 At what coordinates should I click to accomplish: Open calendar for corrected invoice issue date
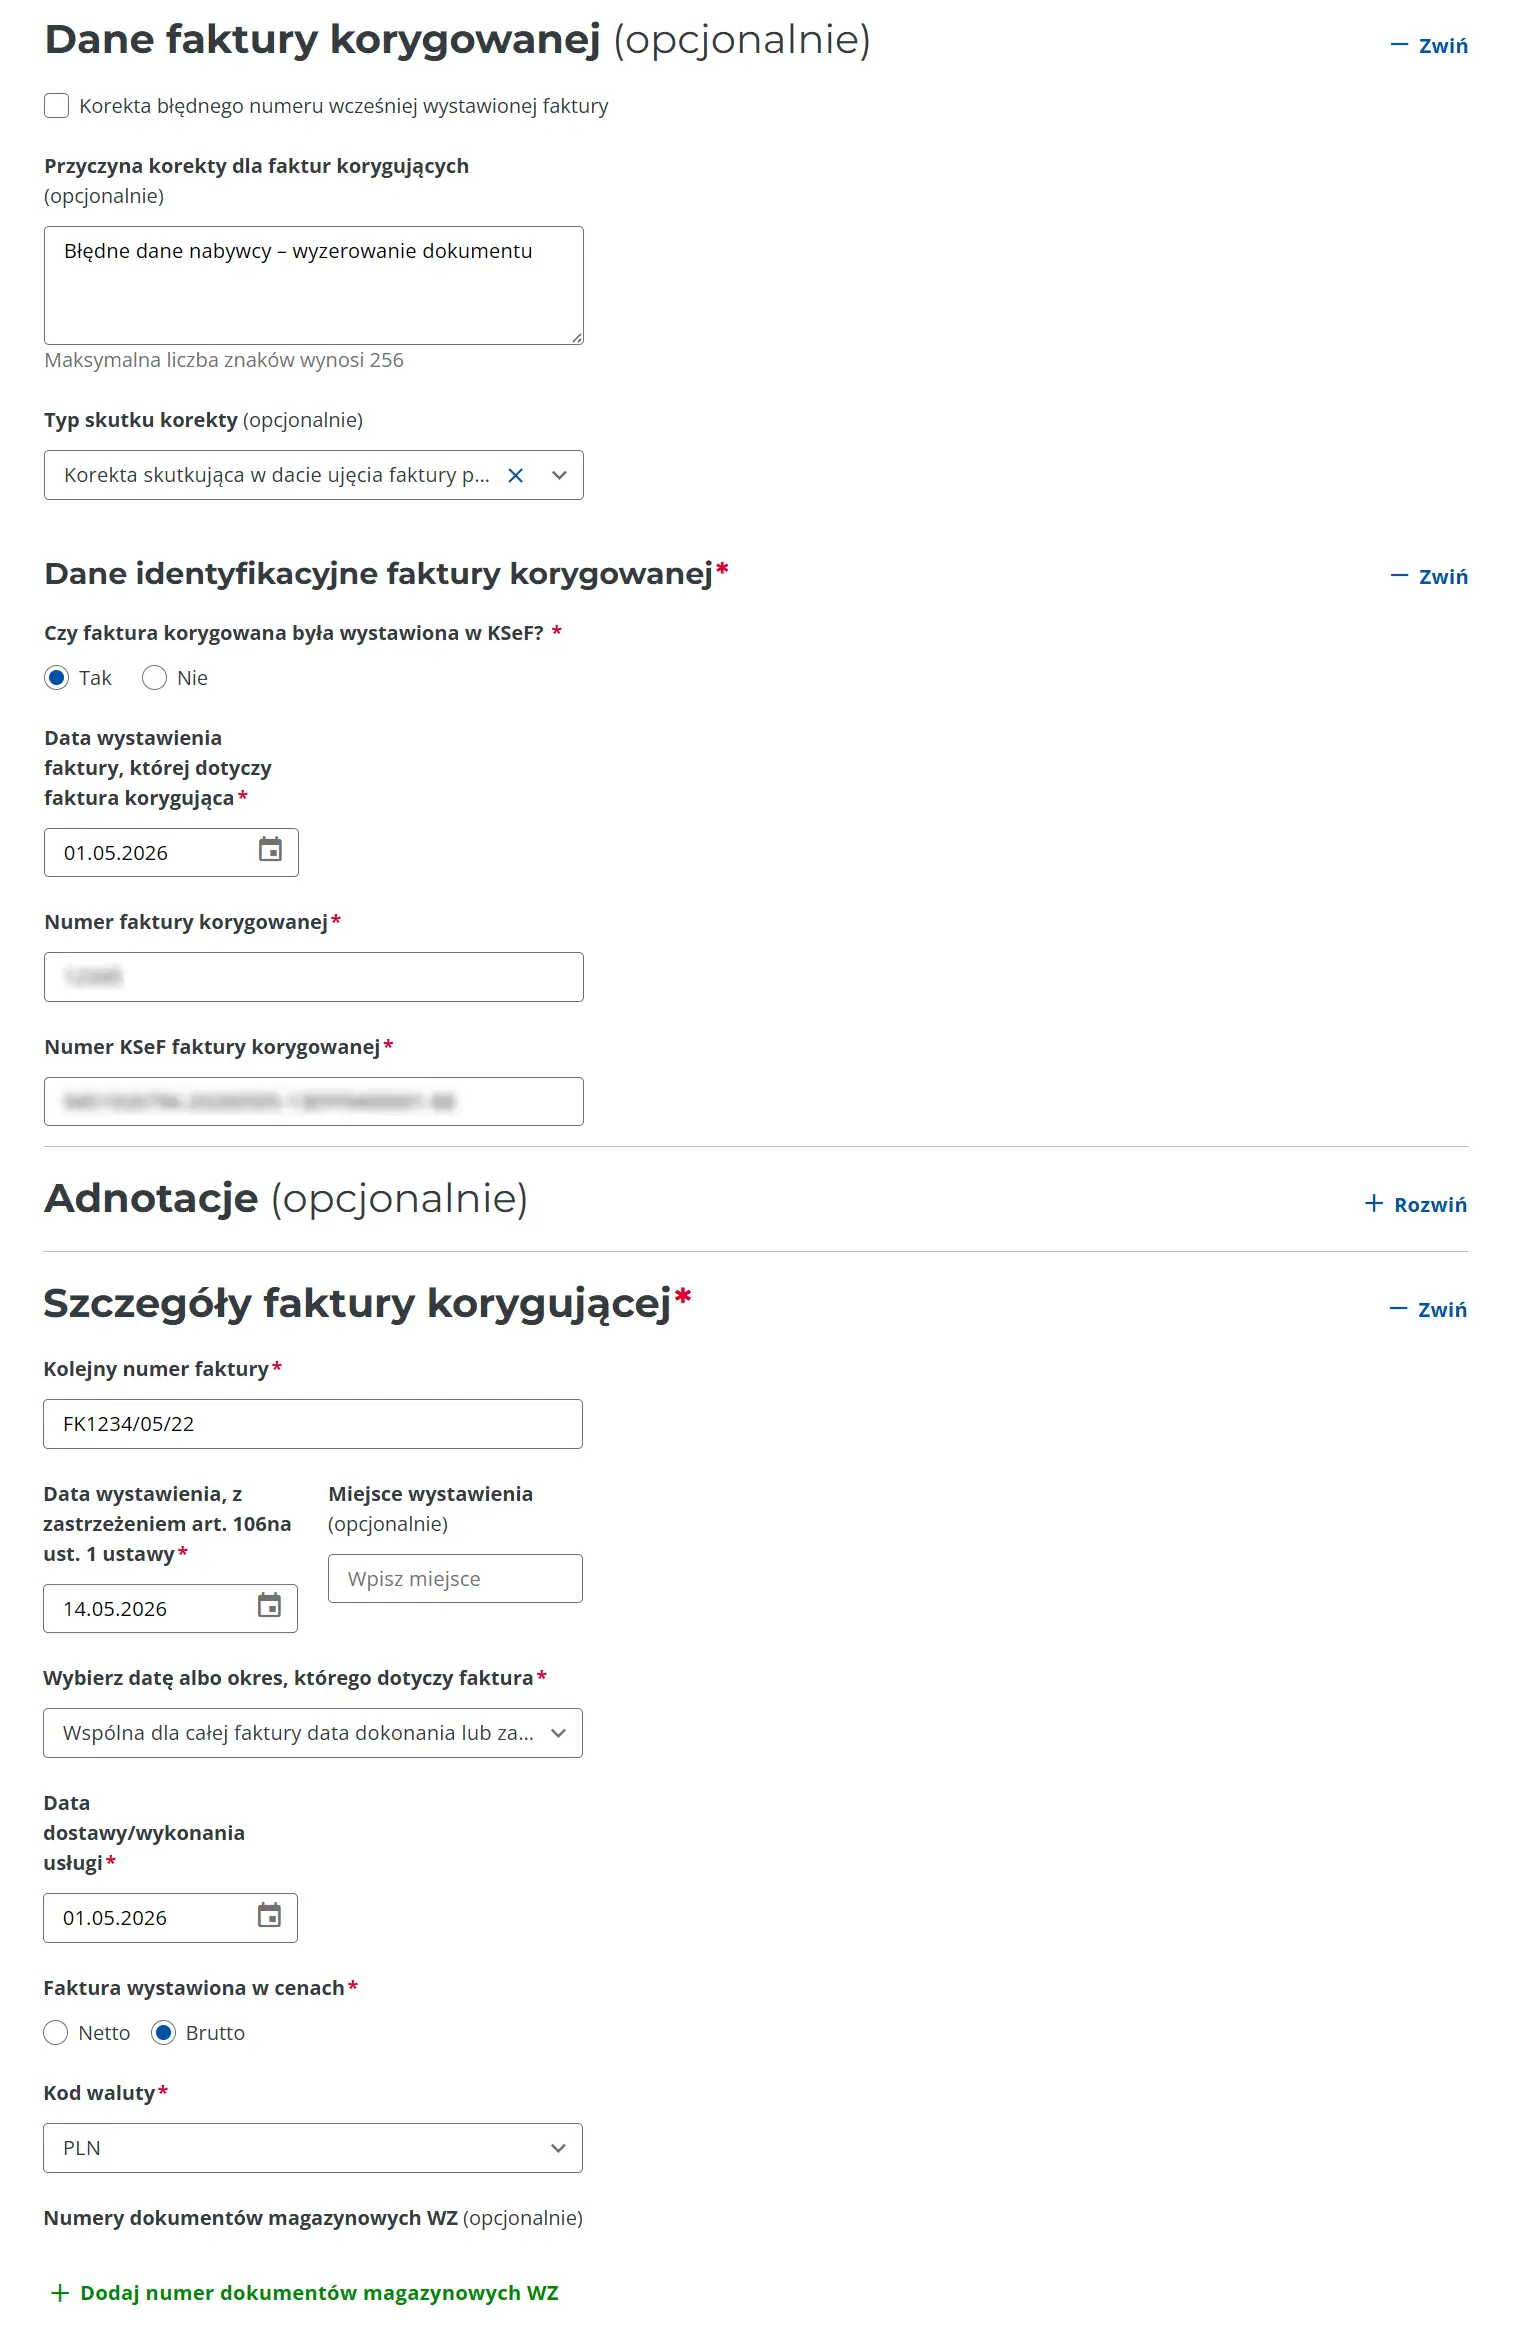(270, 850)
